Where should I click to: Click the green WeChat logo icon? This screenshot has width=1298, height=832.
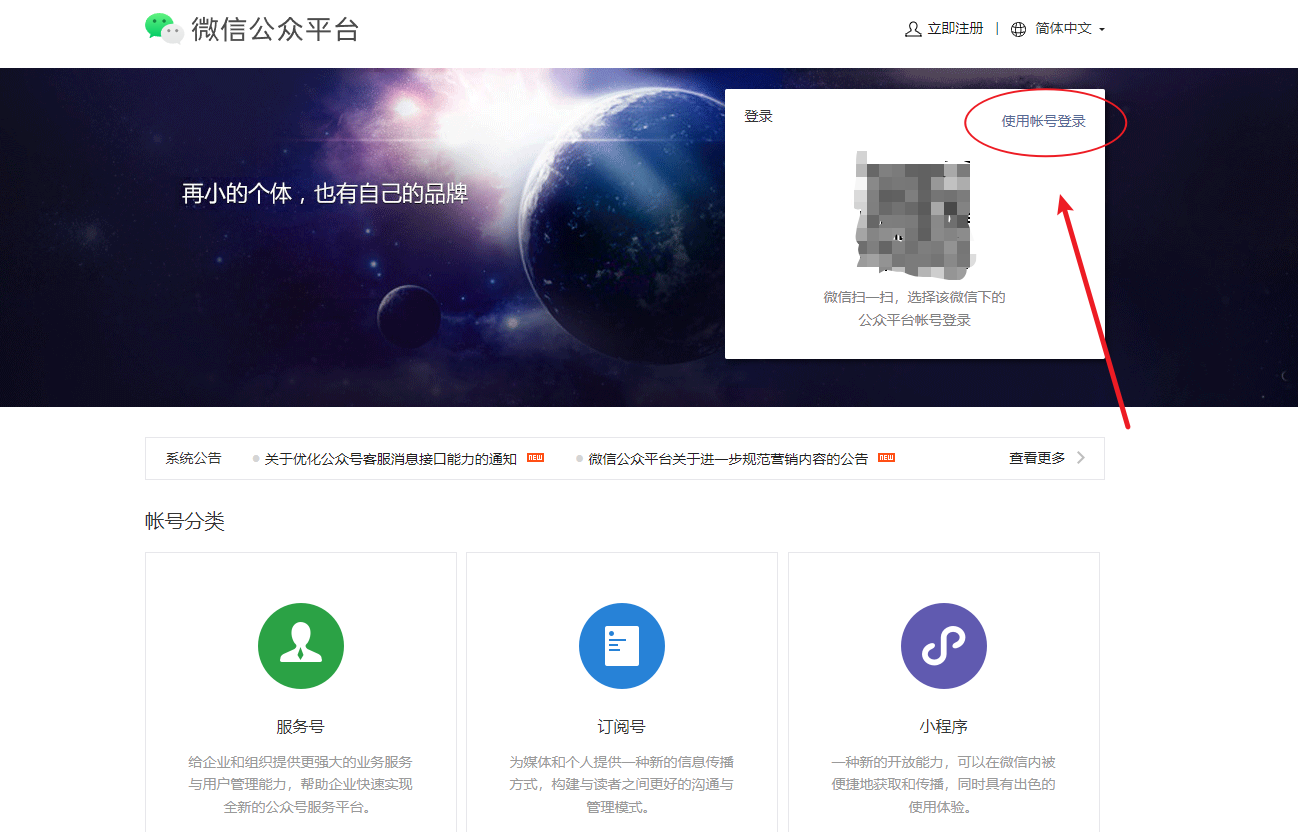[x=164, y=28]
